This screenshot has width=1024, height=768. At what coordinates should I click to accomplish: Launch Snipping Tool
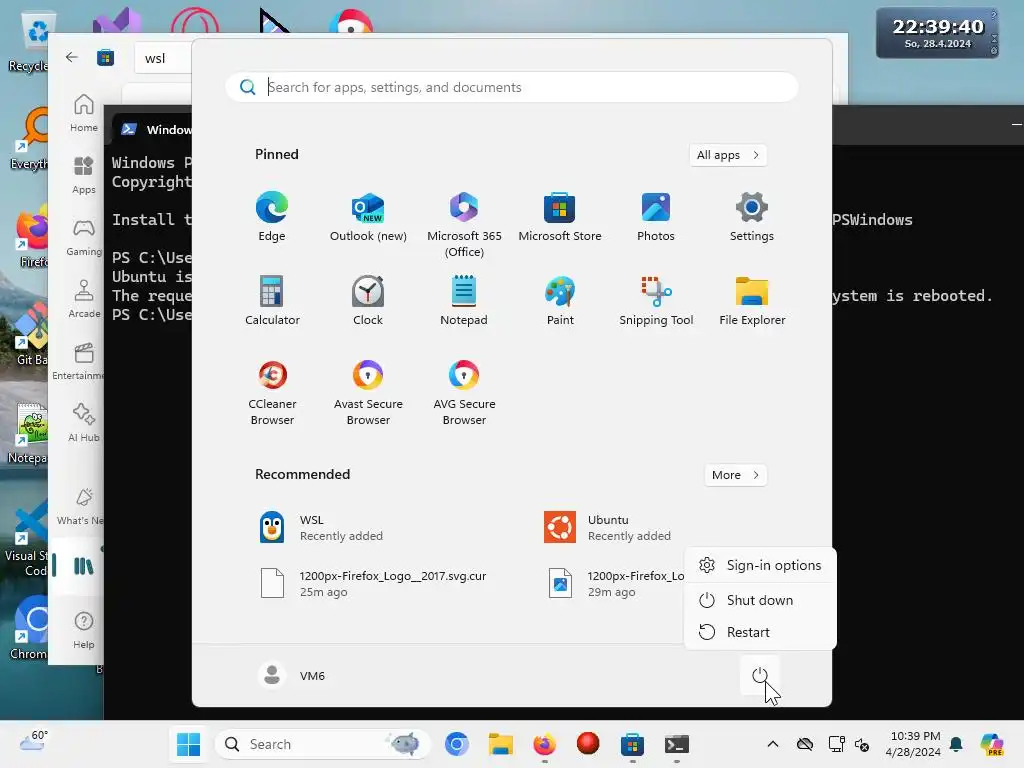click(656, 300)
